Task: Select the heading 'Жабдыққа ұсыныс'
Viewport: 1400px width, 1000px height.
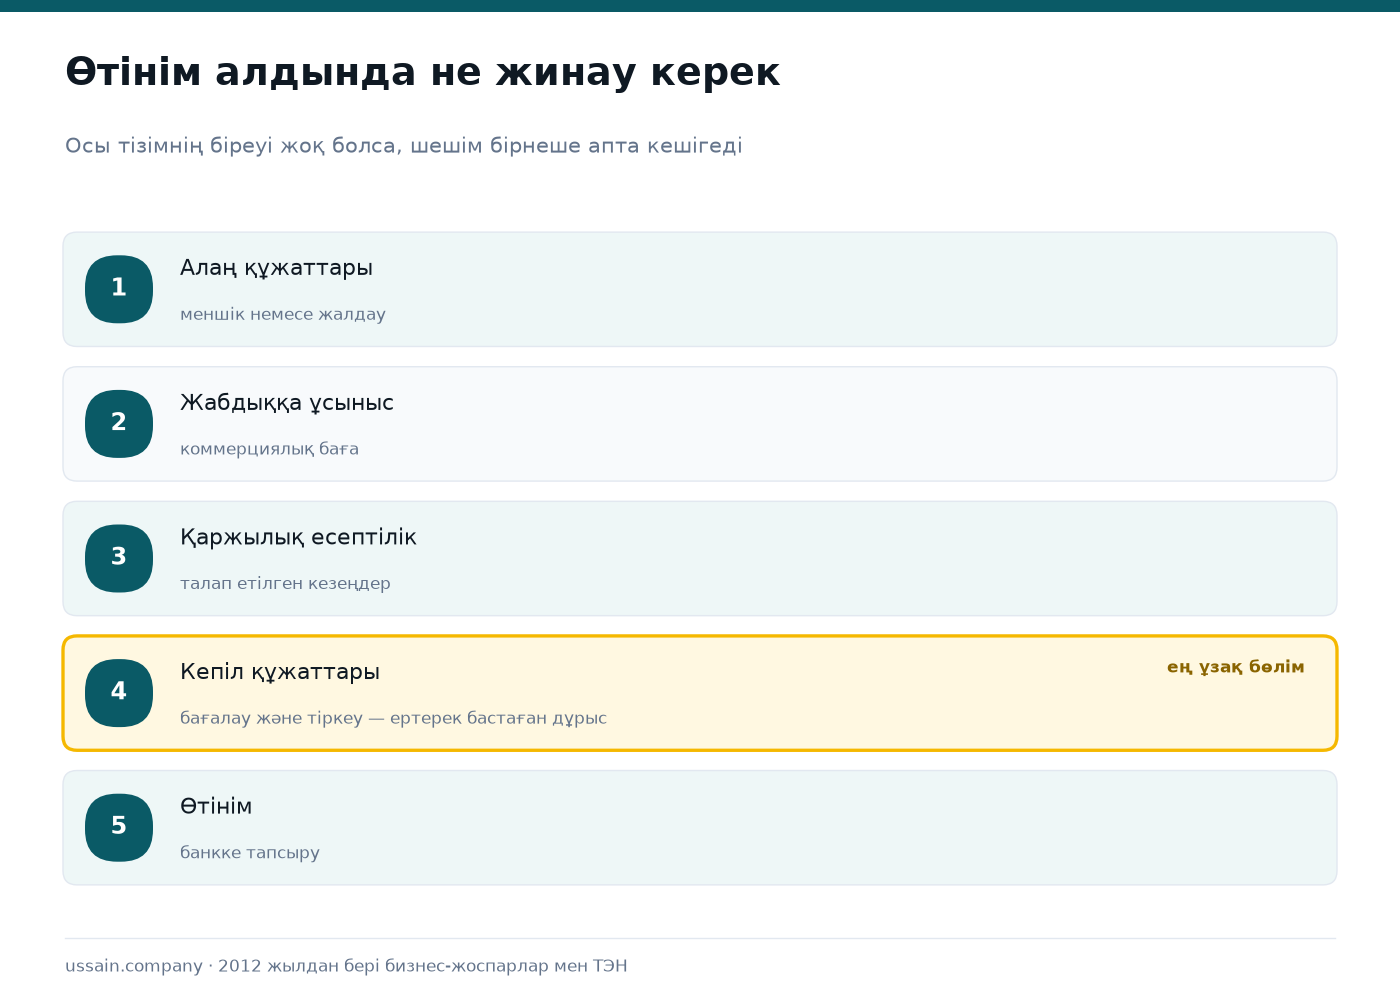Action: pos(287,403)
